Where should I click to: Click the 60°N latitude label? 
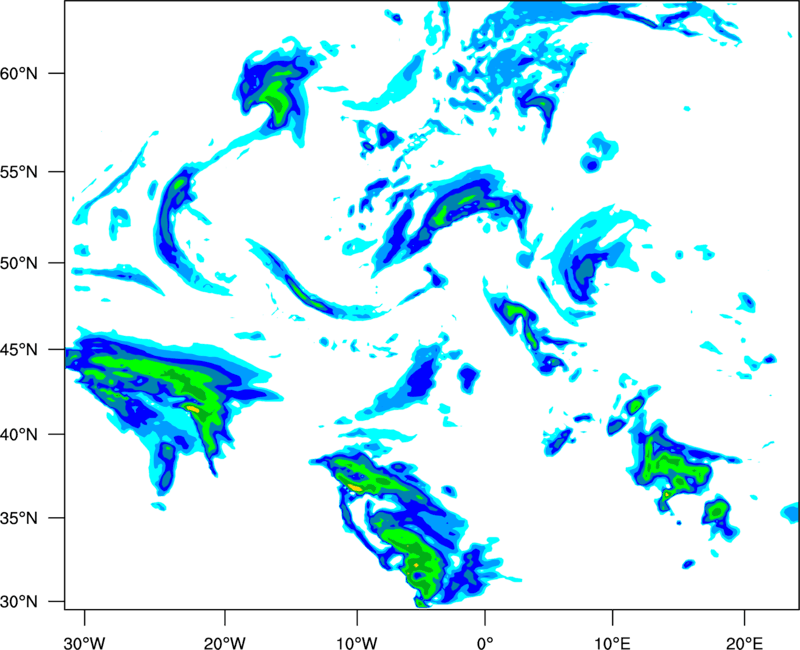[19, 73]
